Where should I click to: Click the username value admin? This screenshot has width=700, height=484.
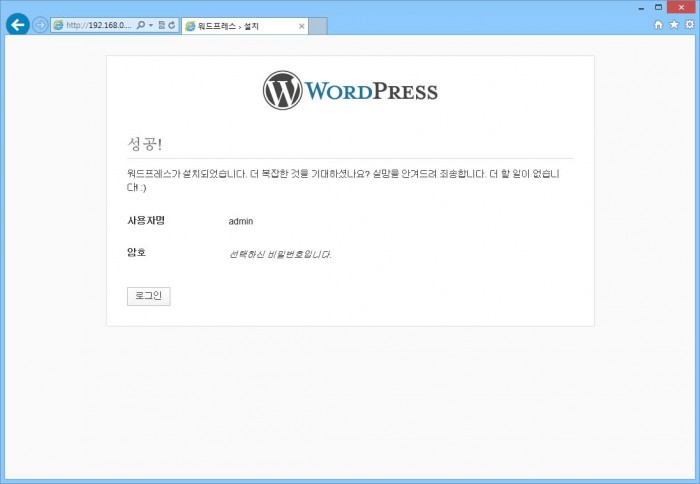(x=241, y=221)
